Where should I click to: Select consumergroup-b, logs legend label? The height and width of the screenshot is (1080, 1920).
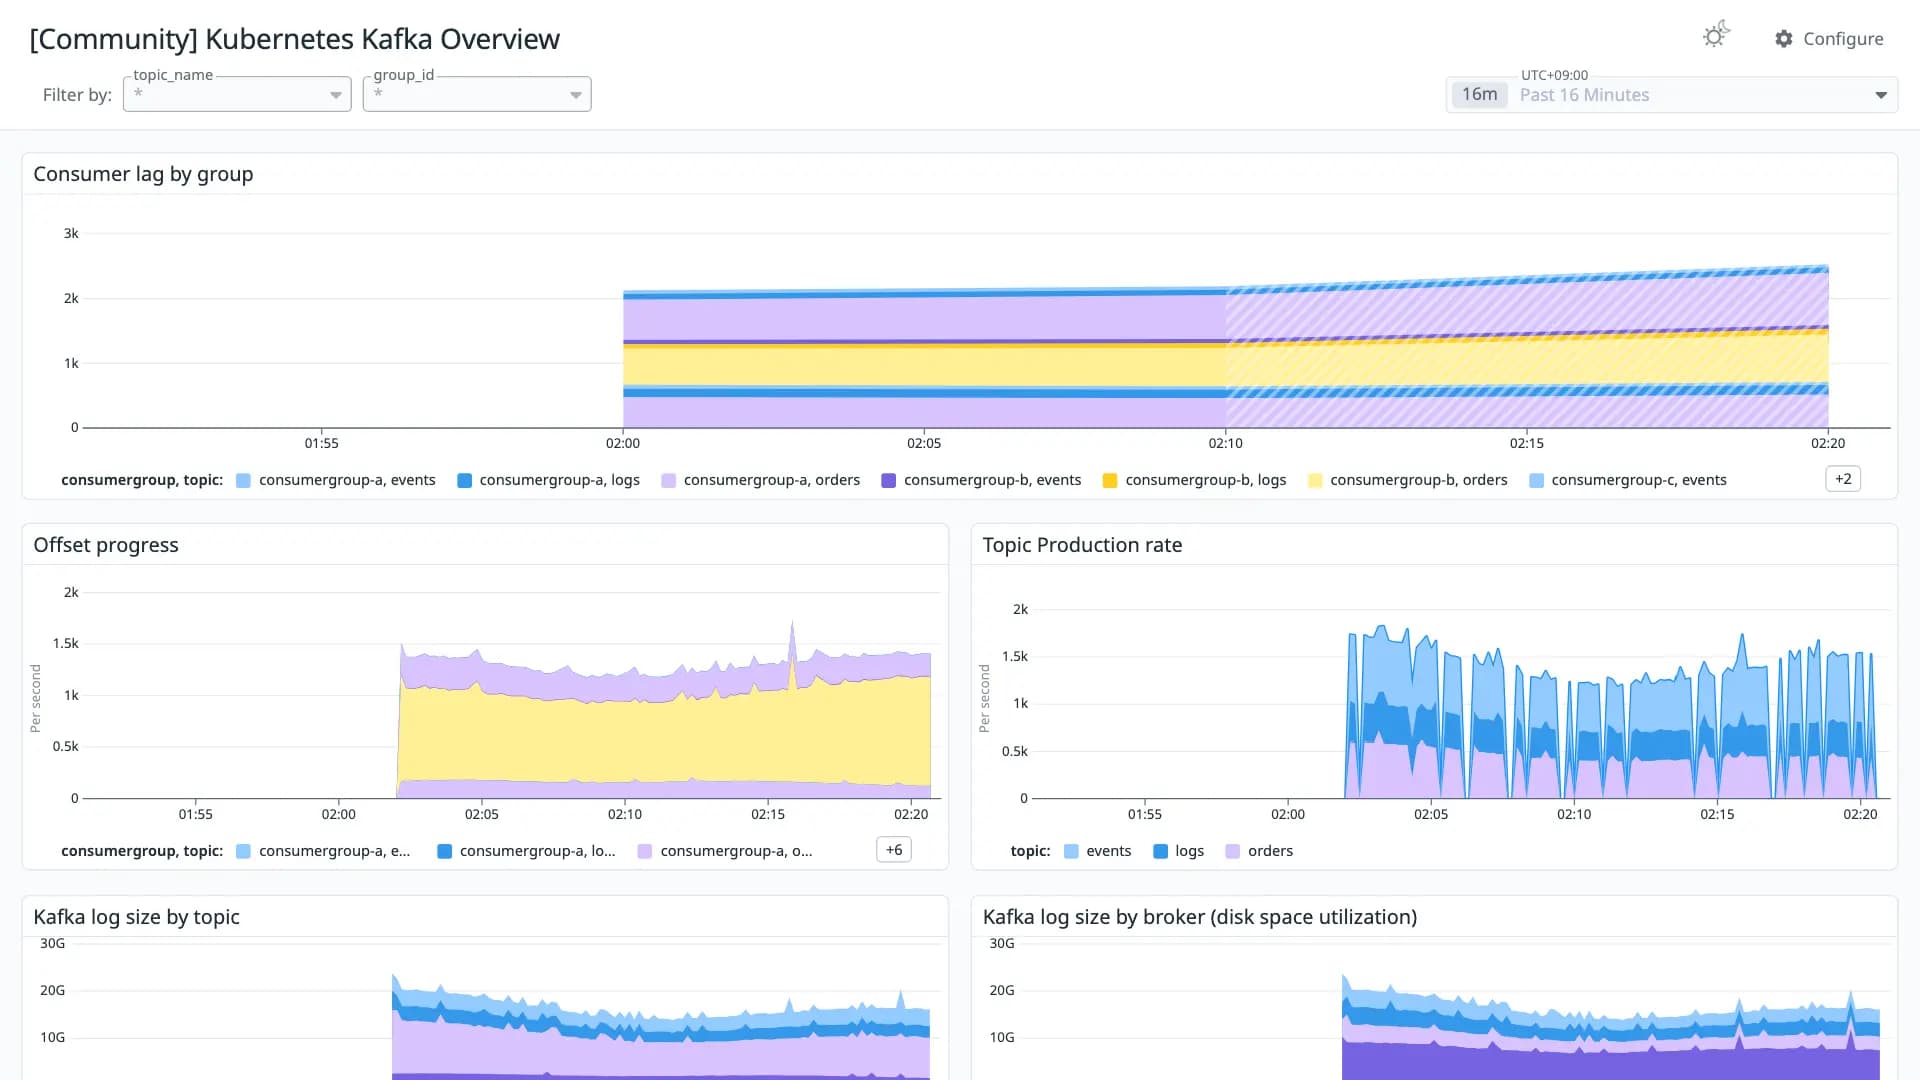click(x=1205, y=480)
